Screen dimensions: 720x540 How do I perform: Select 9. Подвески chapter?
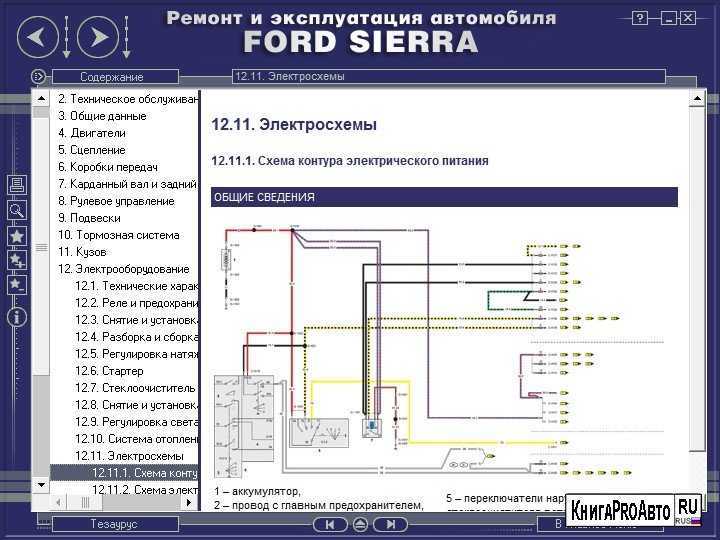(90, 218)
